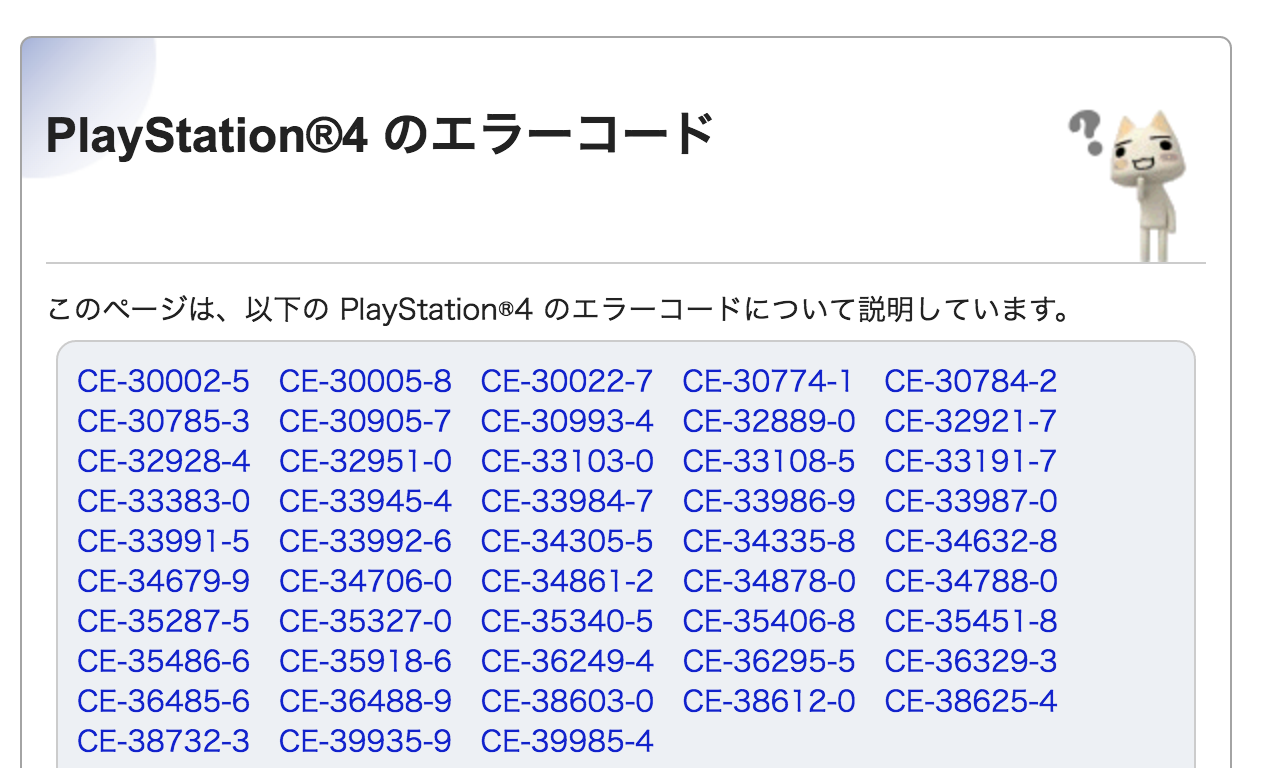The width and height of the screenshot is (1284, 768).
Task: View details for CE-34861-2
Action: tap(567, 581)
